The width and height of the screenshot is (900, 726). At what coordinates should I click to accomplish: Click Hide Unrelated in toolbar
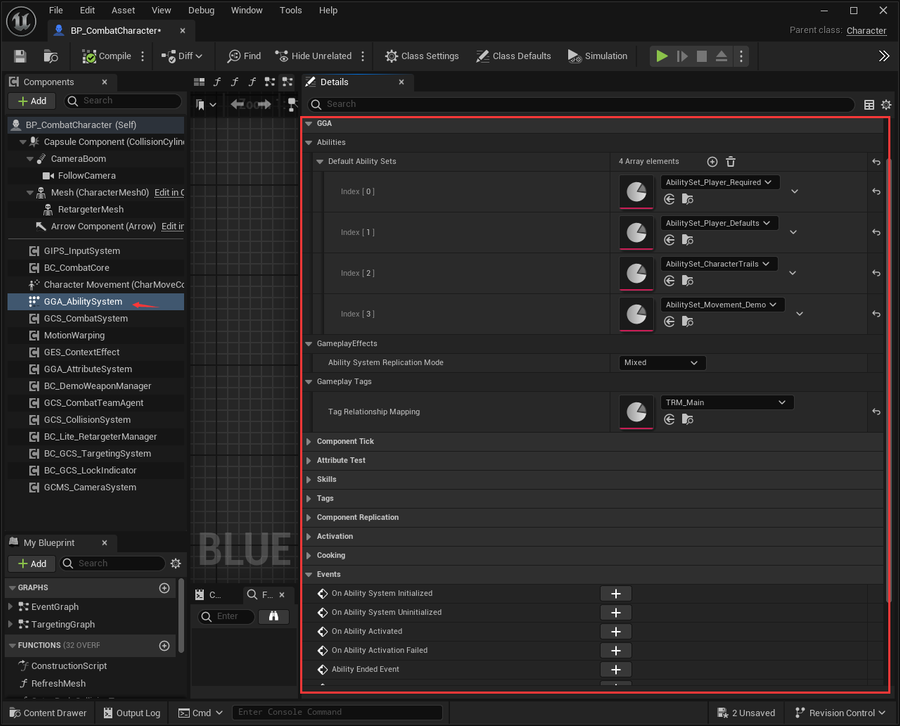pyautogui.click(x=313, y=56)
